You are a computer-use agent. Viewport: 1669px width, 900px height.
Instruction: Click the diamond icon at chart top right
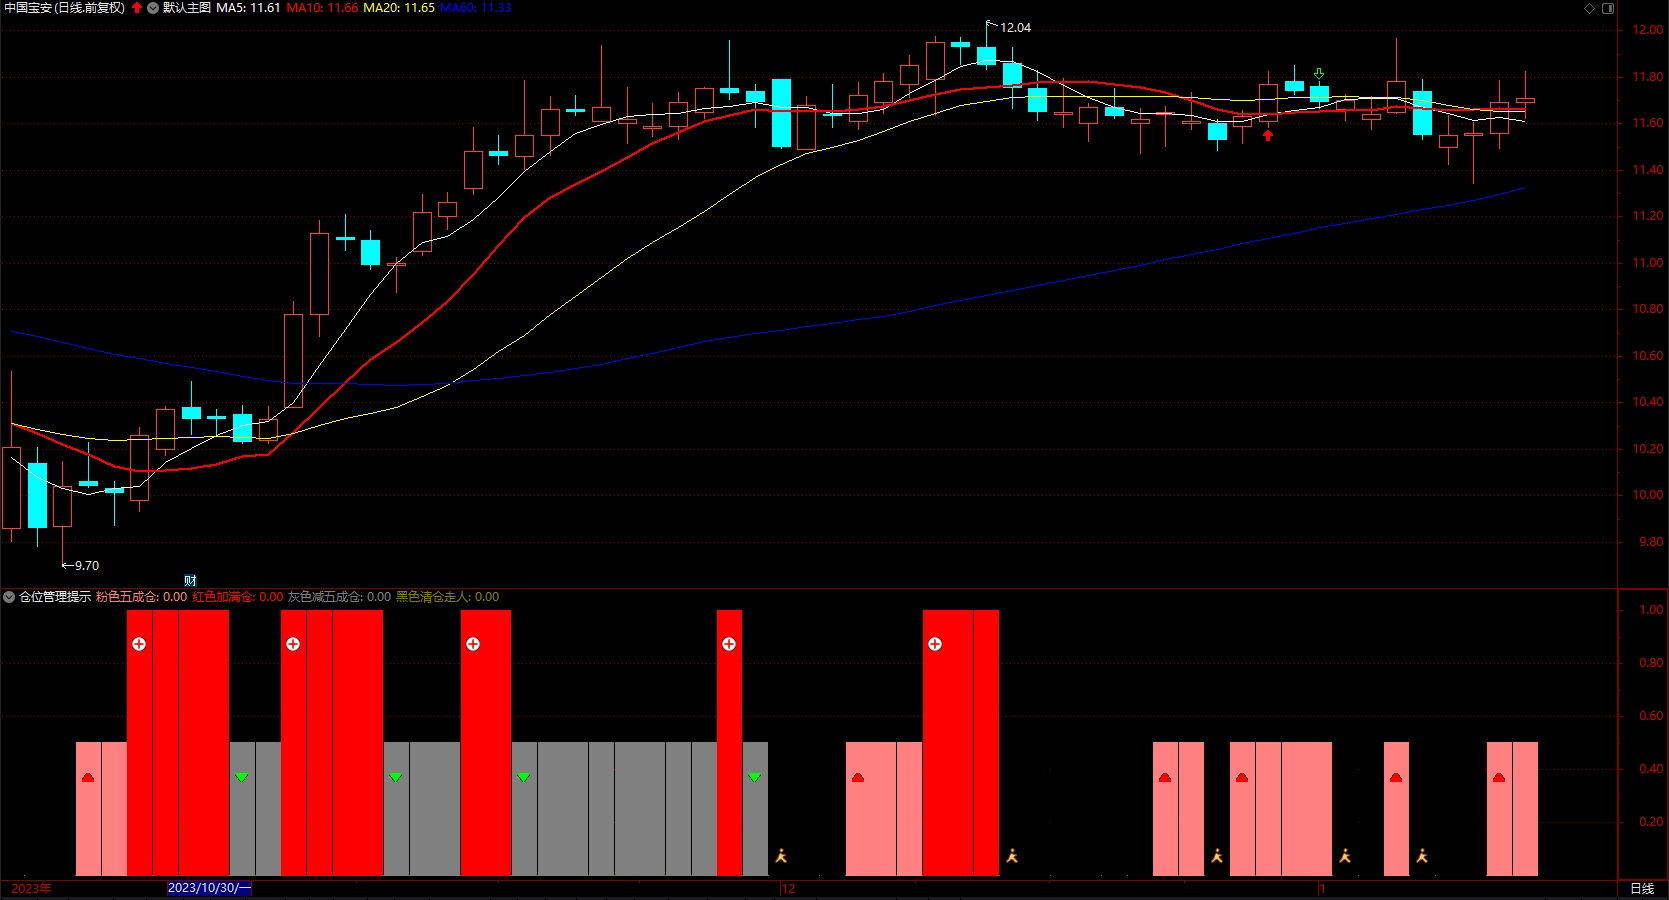pos(1590,8)
